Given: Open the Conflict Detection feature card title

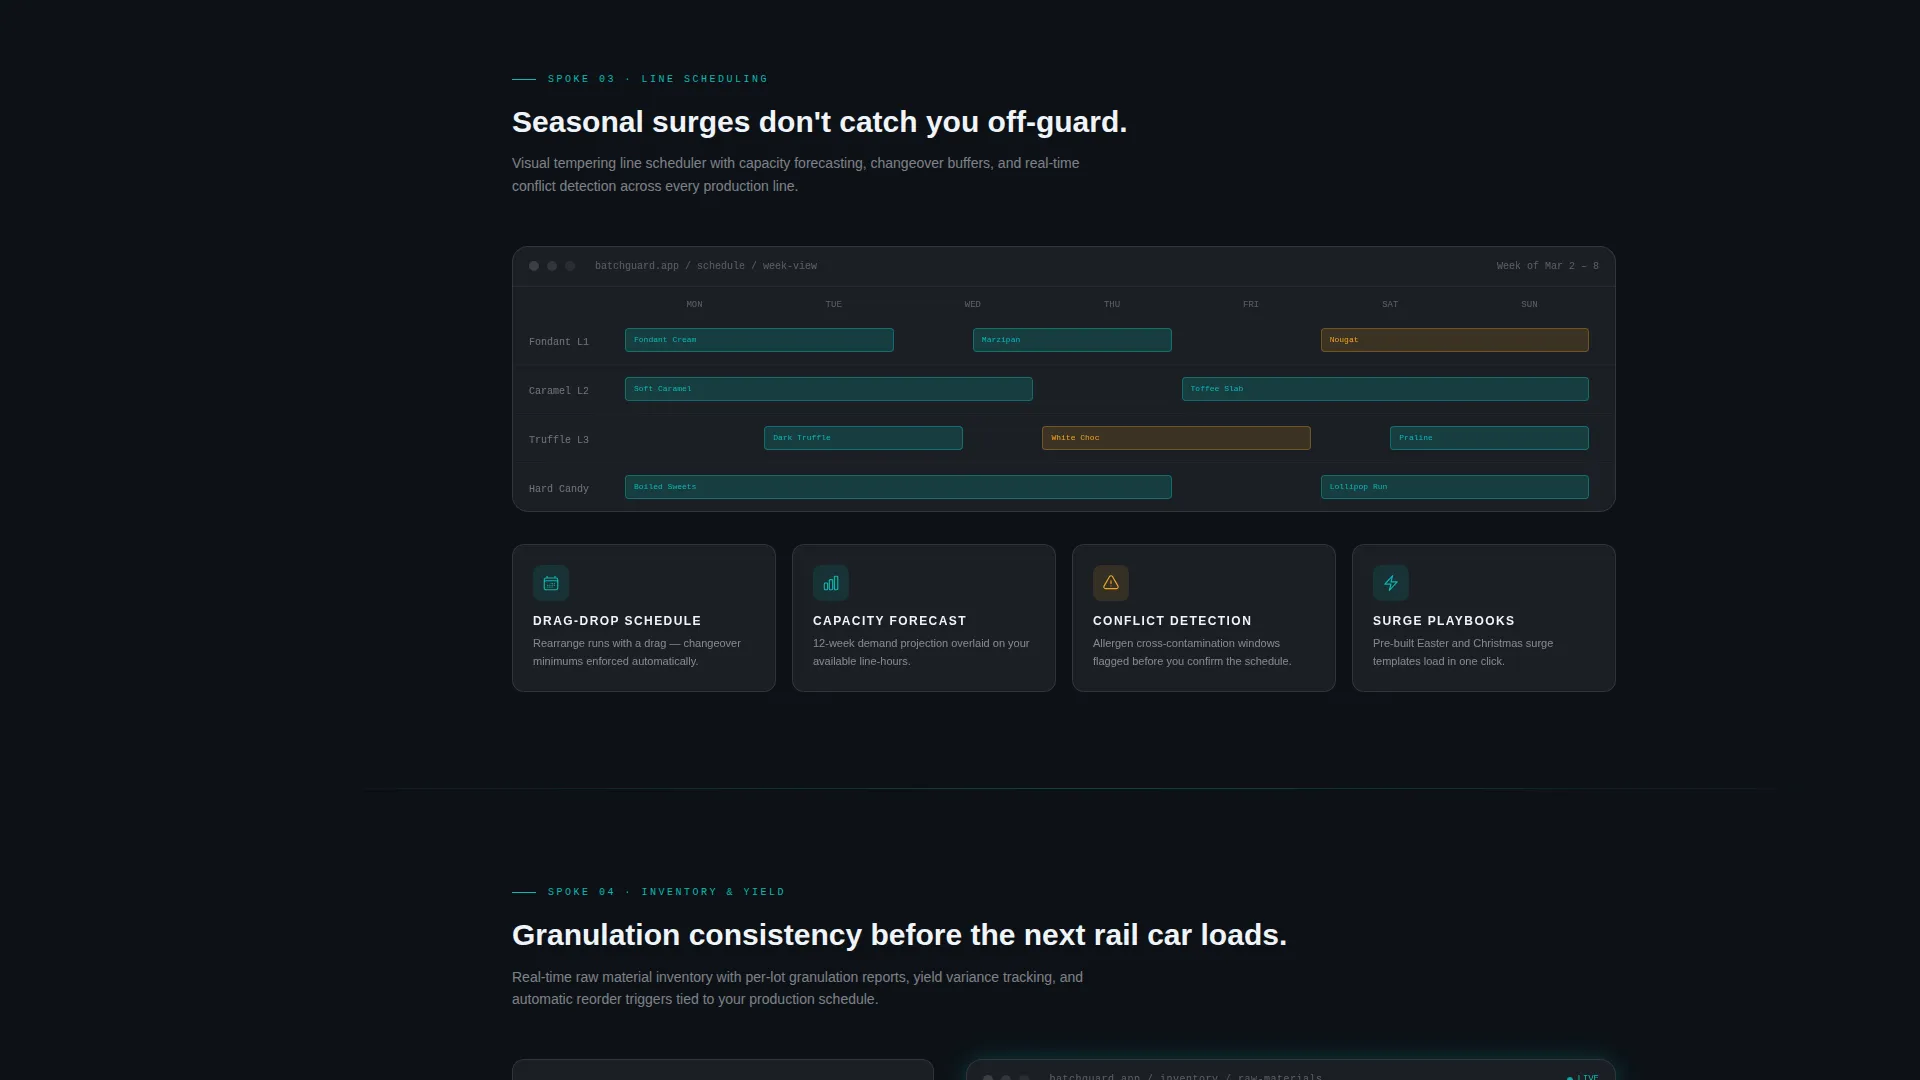Looking at the screenshot, I should pos(1172,621).
